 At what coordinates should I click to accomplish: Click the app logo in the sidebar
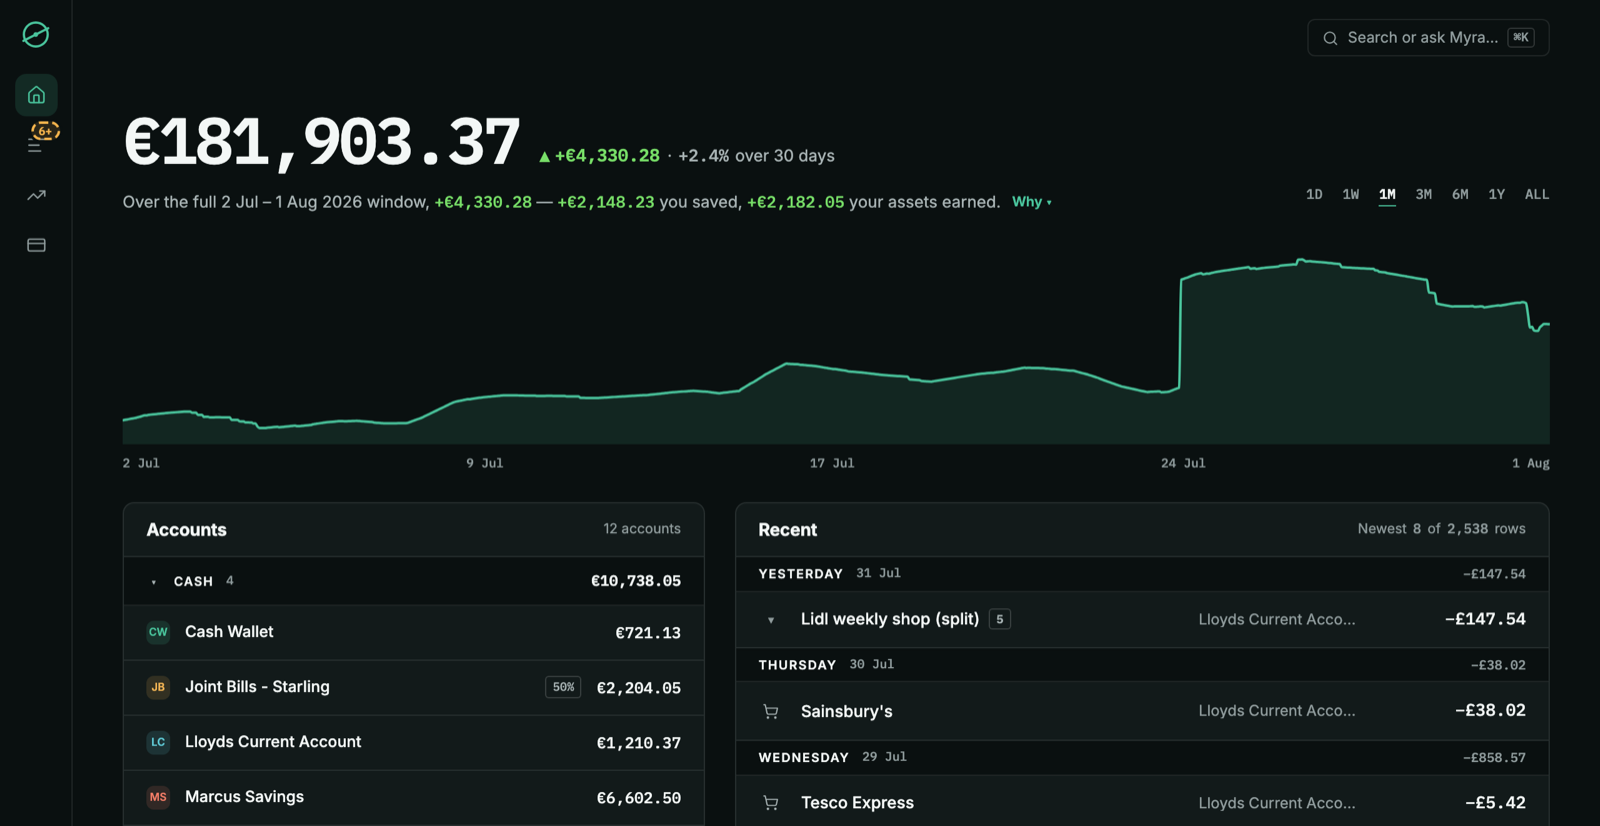[x=36, y=35]
